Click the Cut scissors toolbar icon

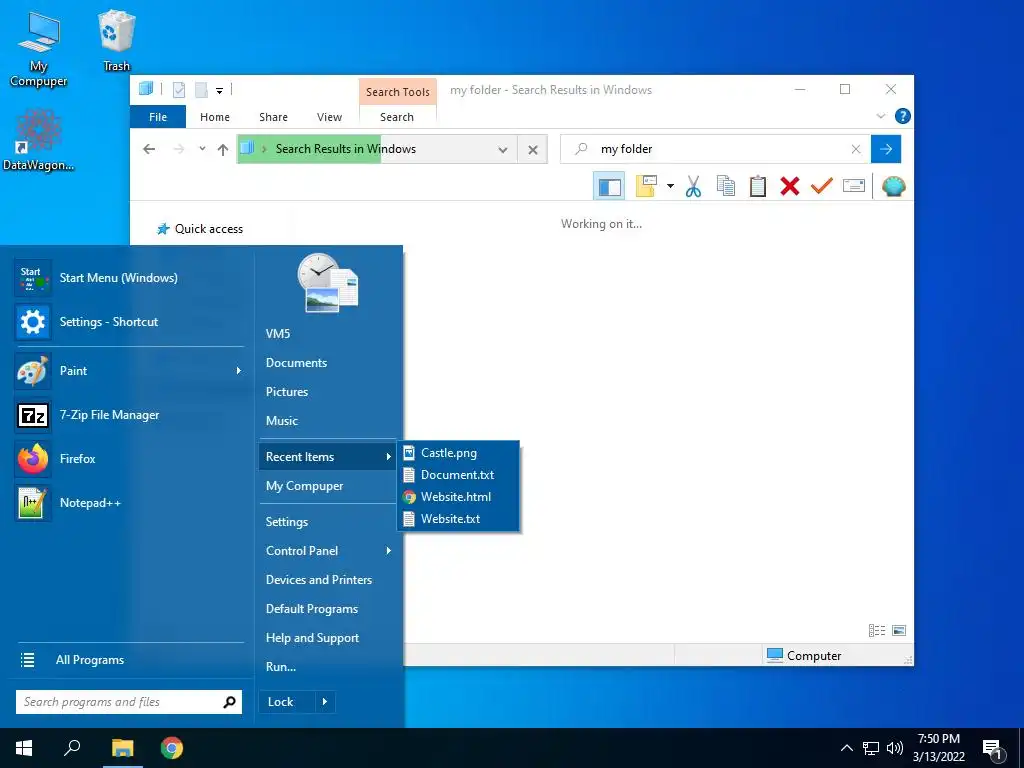693,186
